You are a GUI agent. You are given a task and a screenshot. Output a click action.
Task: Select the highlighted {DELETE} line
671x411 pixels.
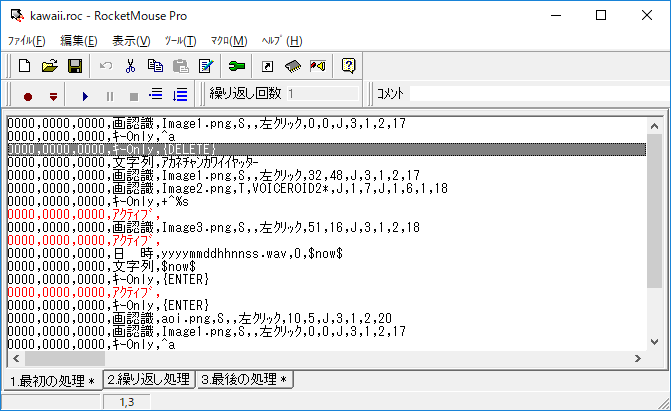(327, 149)
